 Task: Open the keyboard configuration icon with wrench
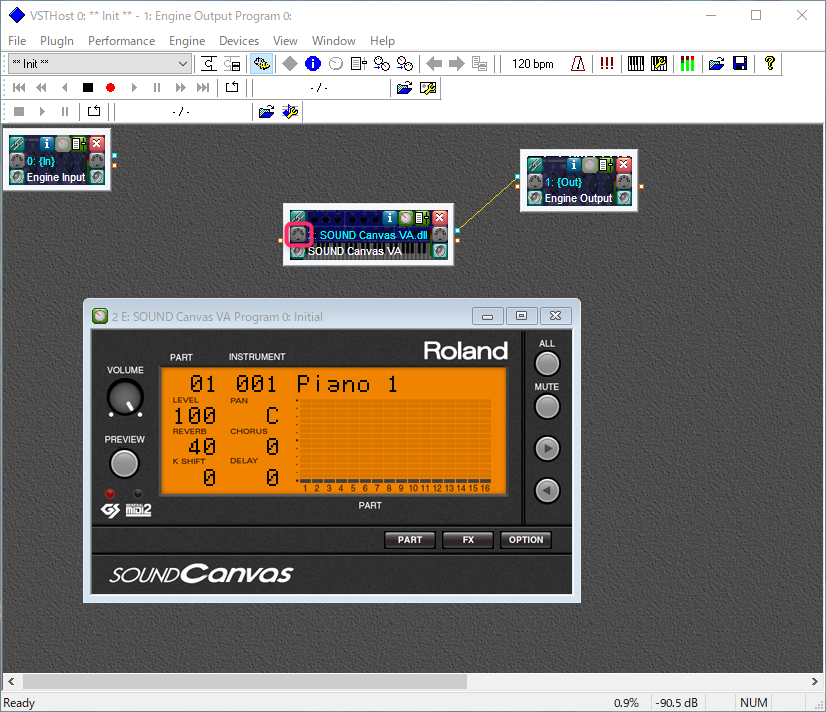click(658, 64)
